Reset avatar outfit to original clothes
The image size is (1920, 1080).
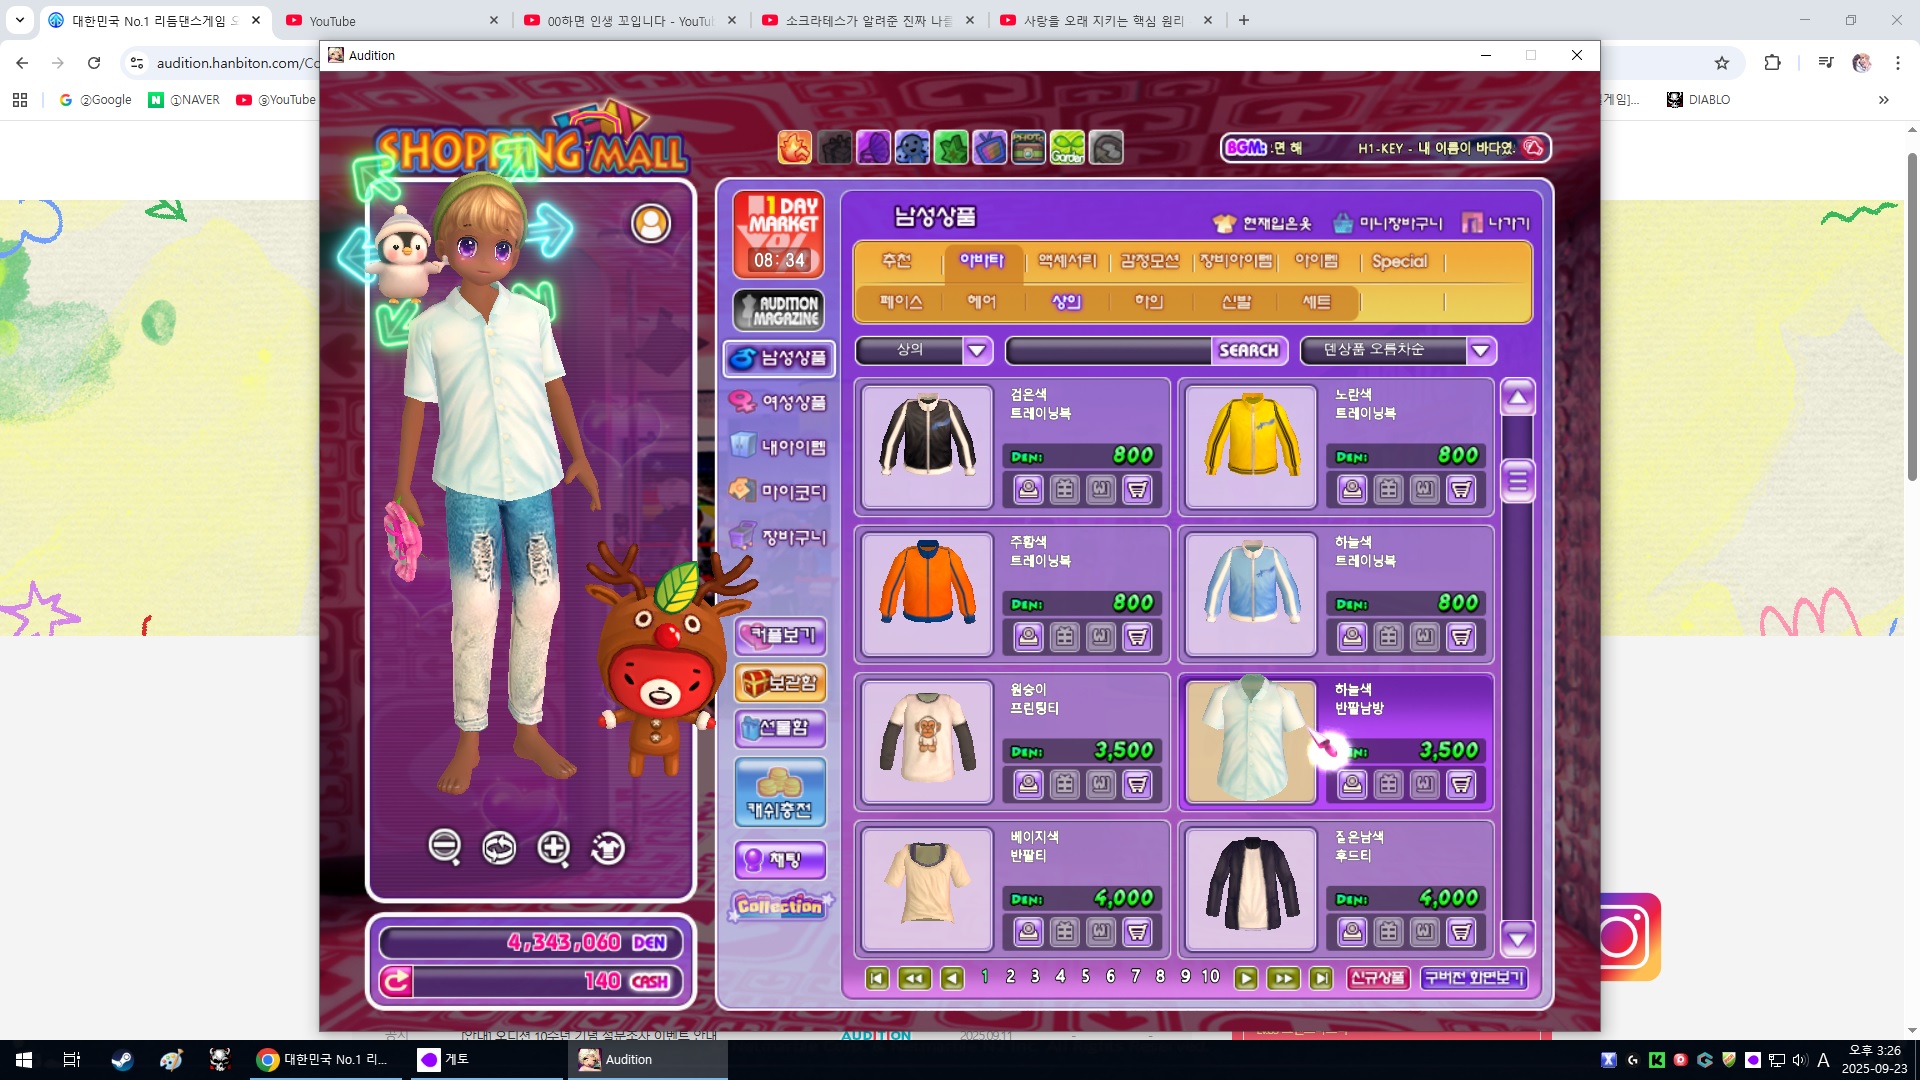pos(608,848)
